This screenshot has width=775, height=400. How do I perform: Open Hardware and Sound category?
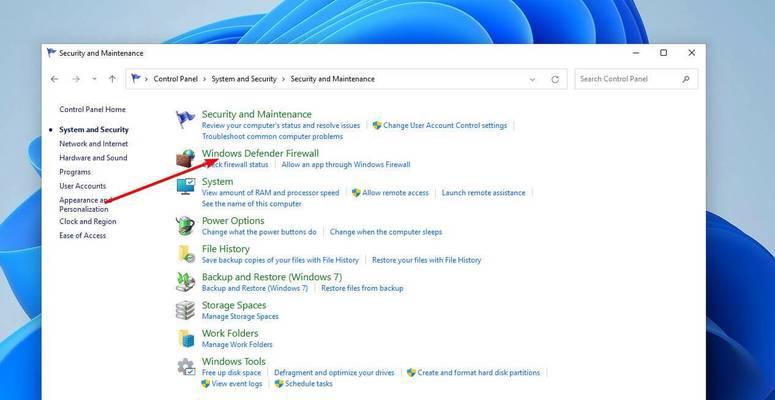[93, 158]
